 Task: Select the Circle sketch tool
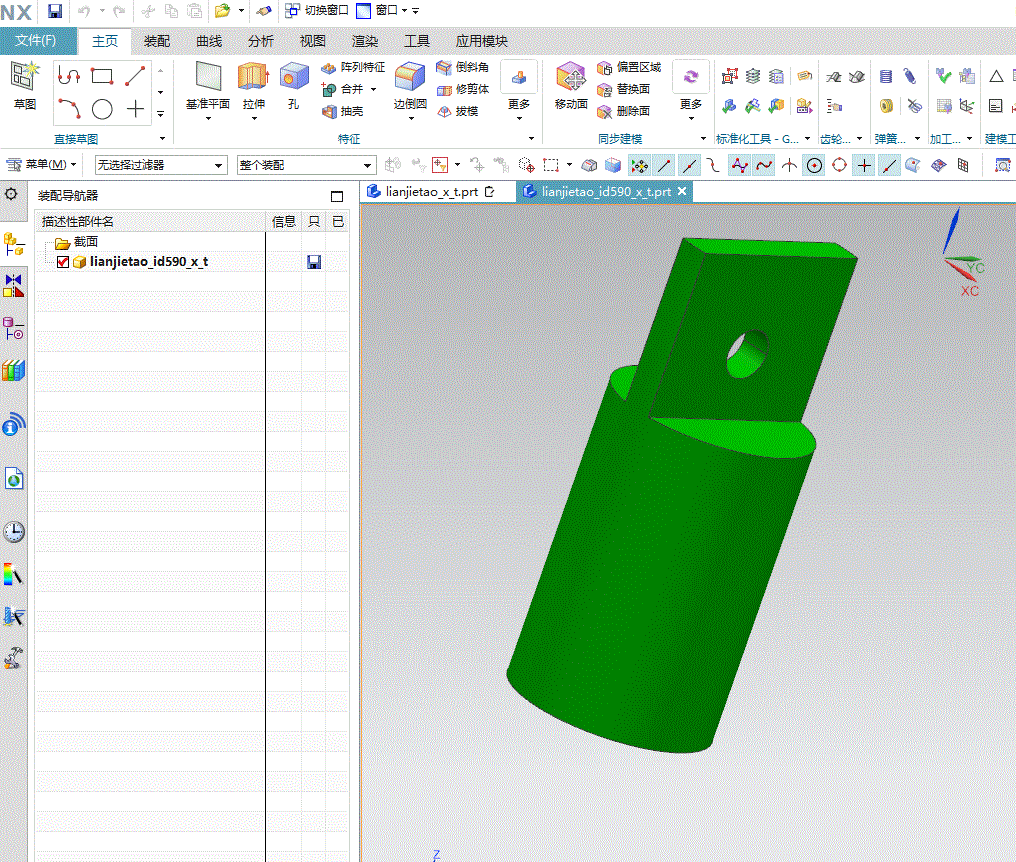coord(102,109)
